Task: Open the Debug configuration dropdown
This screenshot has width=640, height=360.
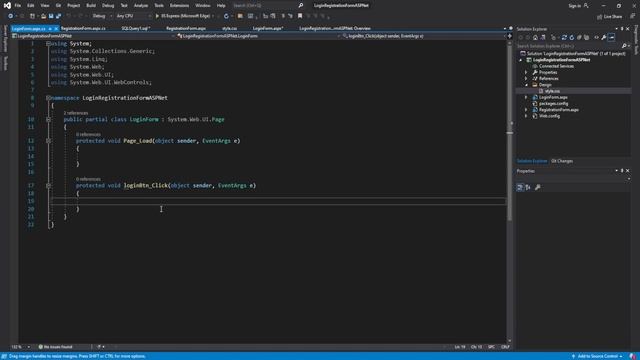Action: click(x=102, y=16)
